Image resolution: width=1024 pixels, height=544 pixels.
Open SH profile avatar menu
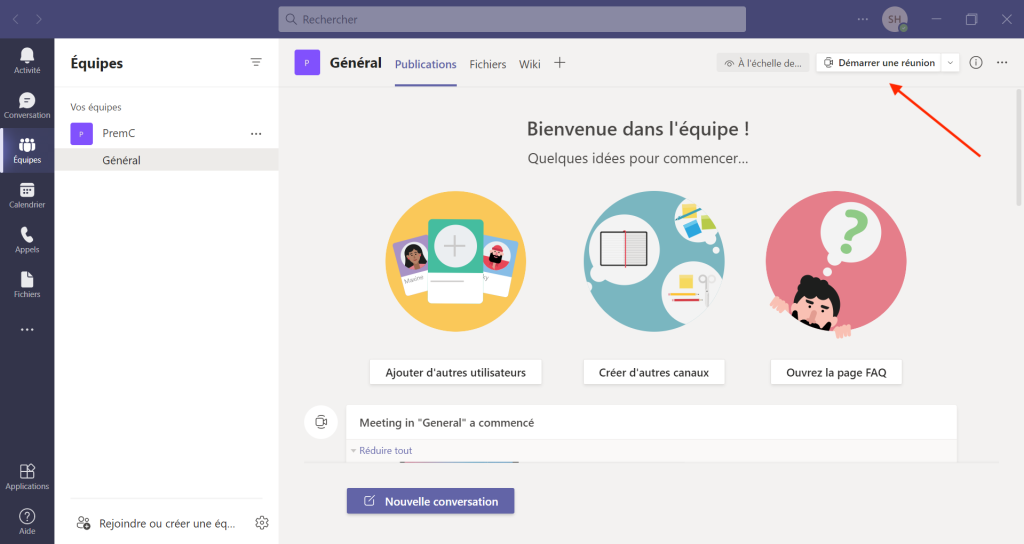(x=895, y=19)
